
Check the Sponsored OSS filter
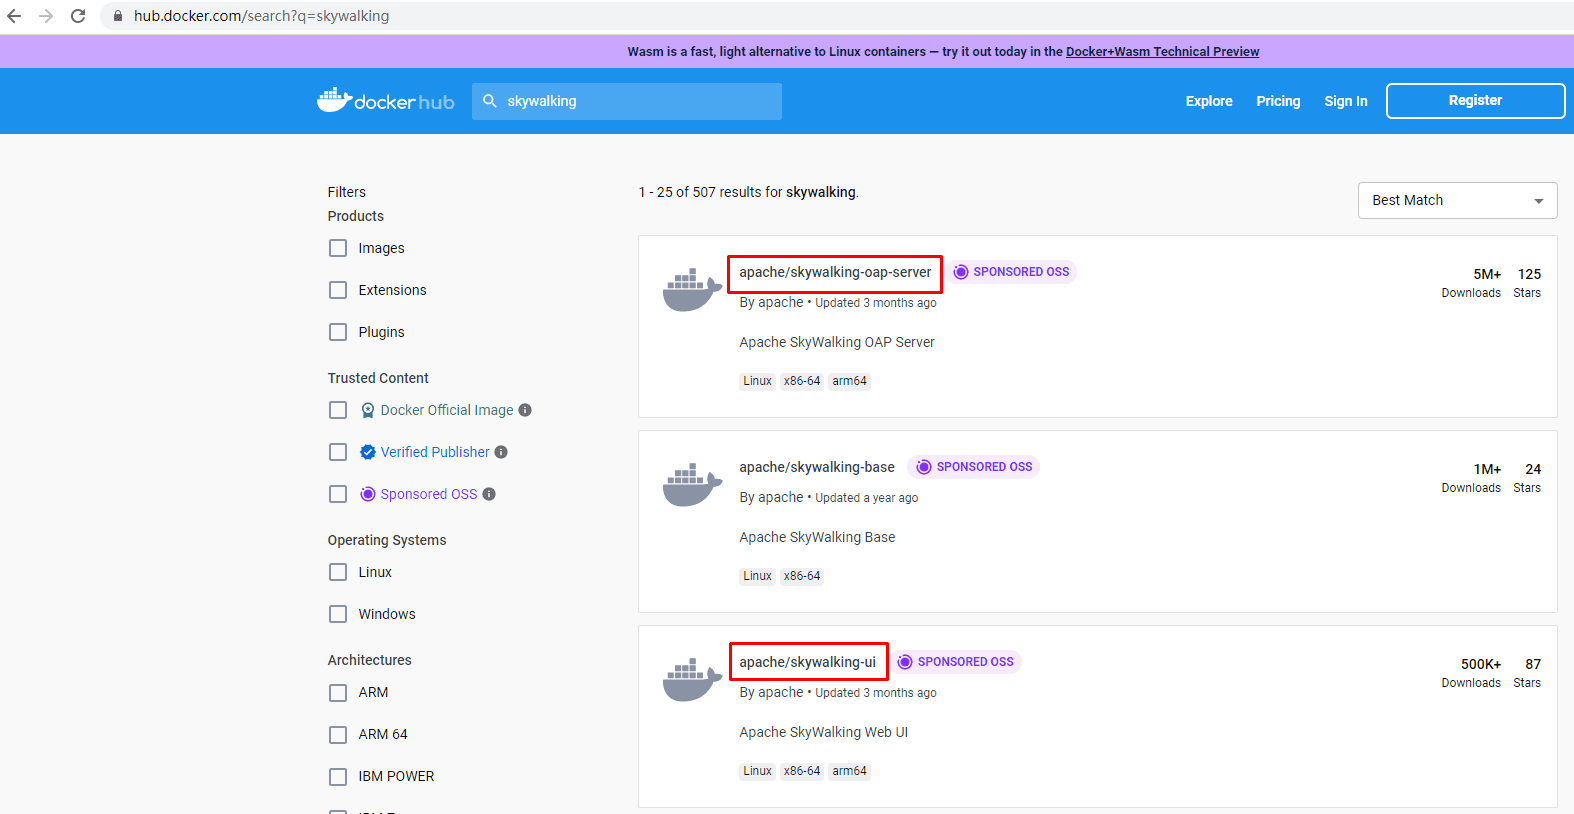tap(338, 494)
